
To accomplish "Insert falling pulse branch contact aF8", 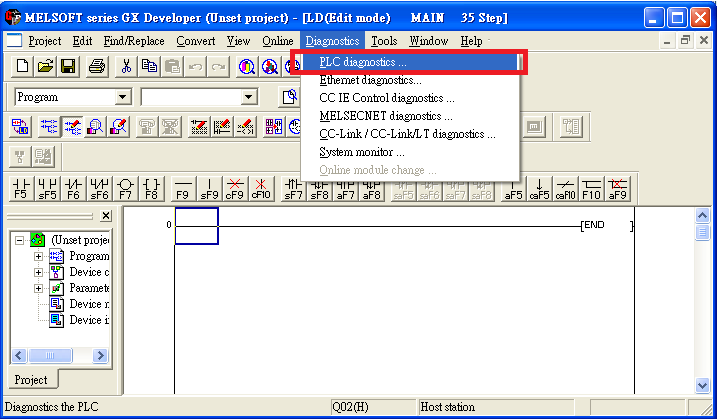I will 371,189.
